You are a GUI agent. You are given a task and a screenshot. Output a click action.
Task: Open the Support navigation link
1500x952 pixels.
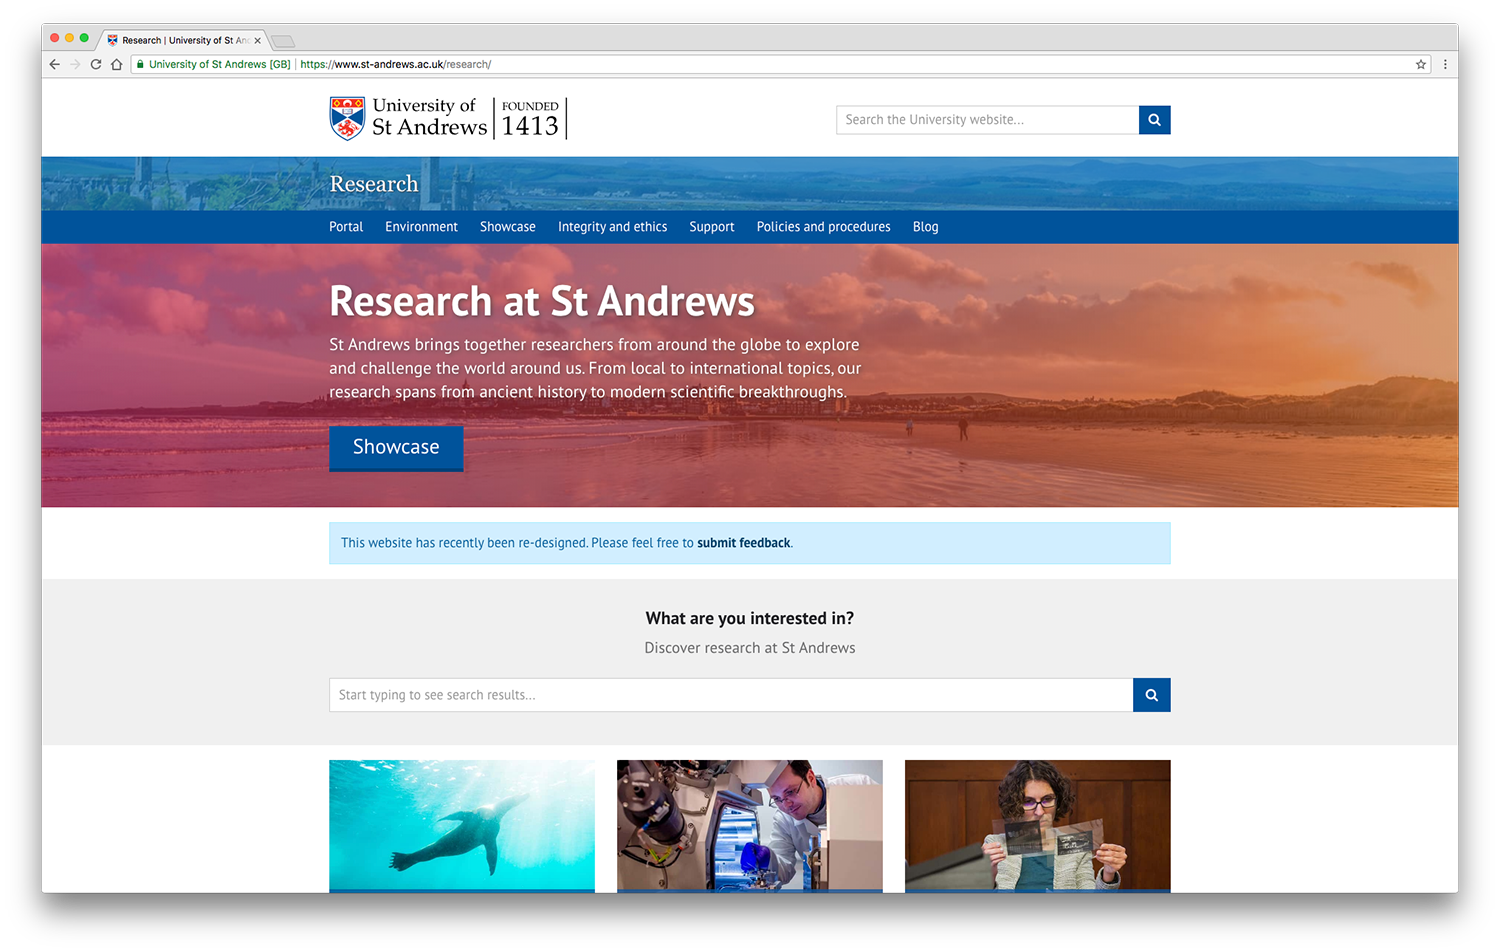point(711,227)
